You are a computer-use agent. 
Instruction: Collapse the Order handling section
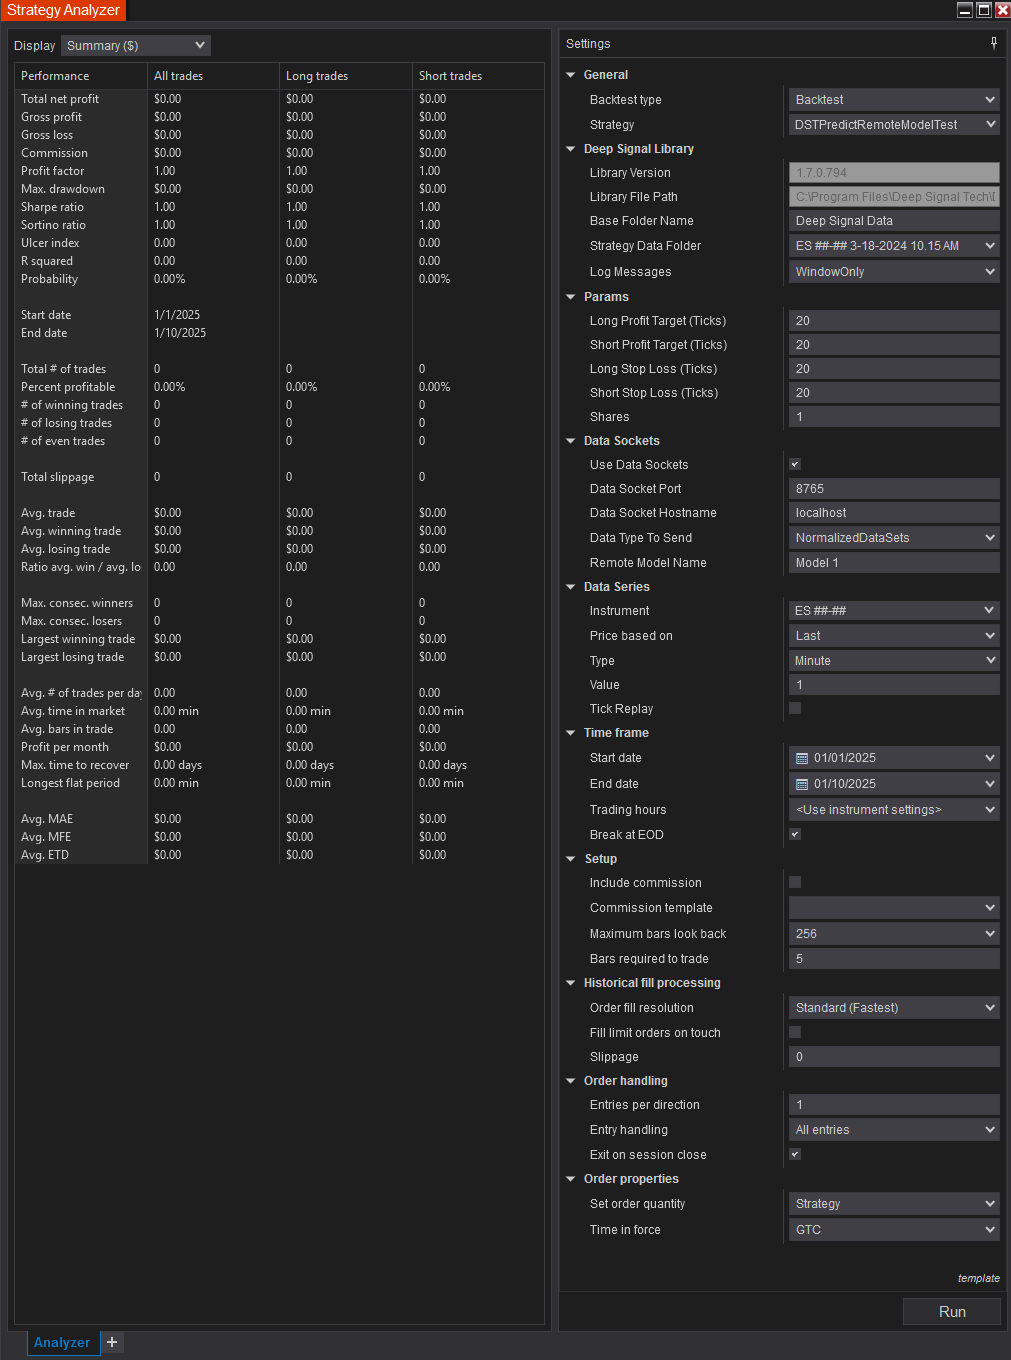tap(571, 1081)
